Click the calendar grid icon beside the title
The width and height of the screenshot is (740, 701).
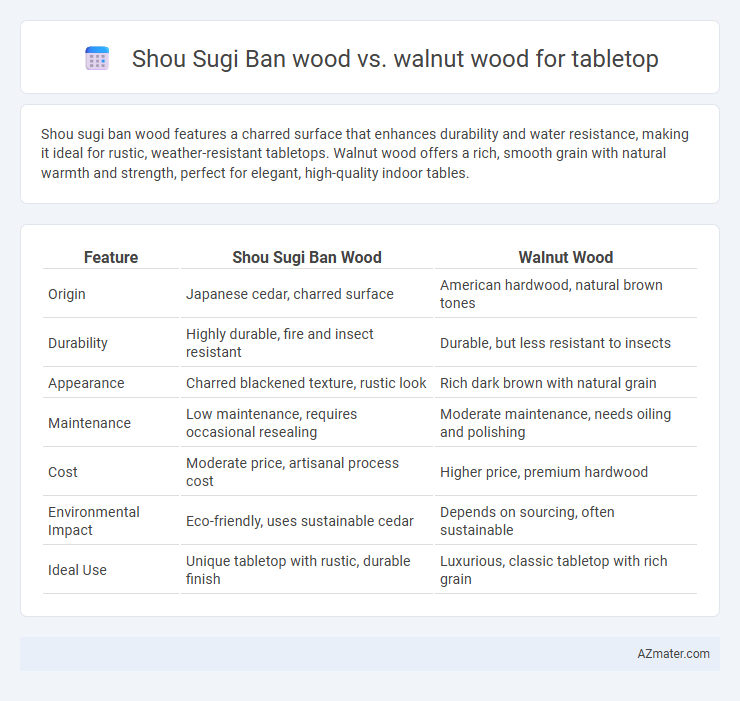pos(97,59)
